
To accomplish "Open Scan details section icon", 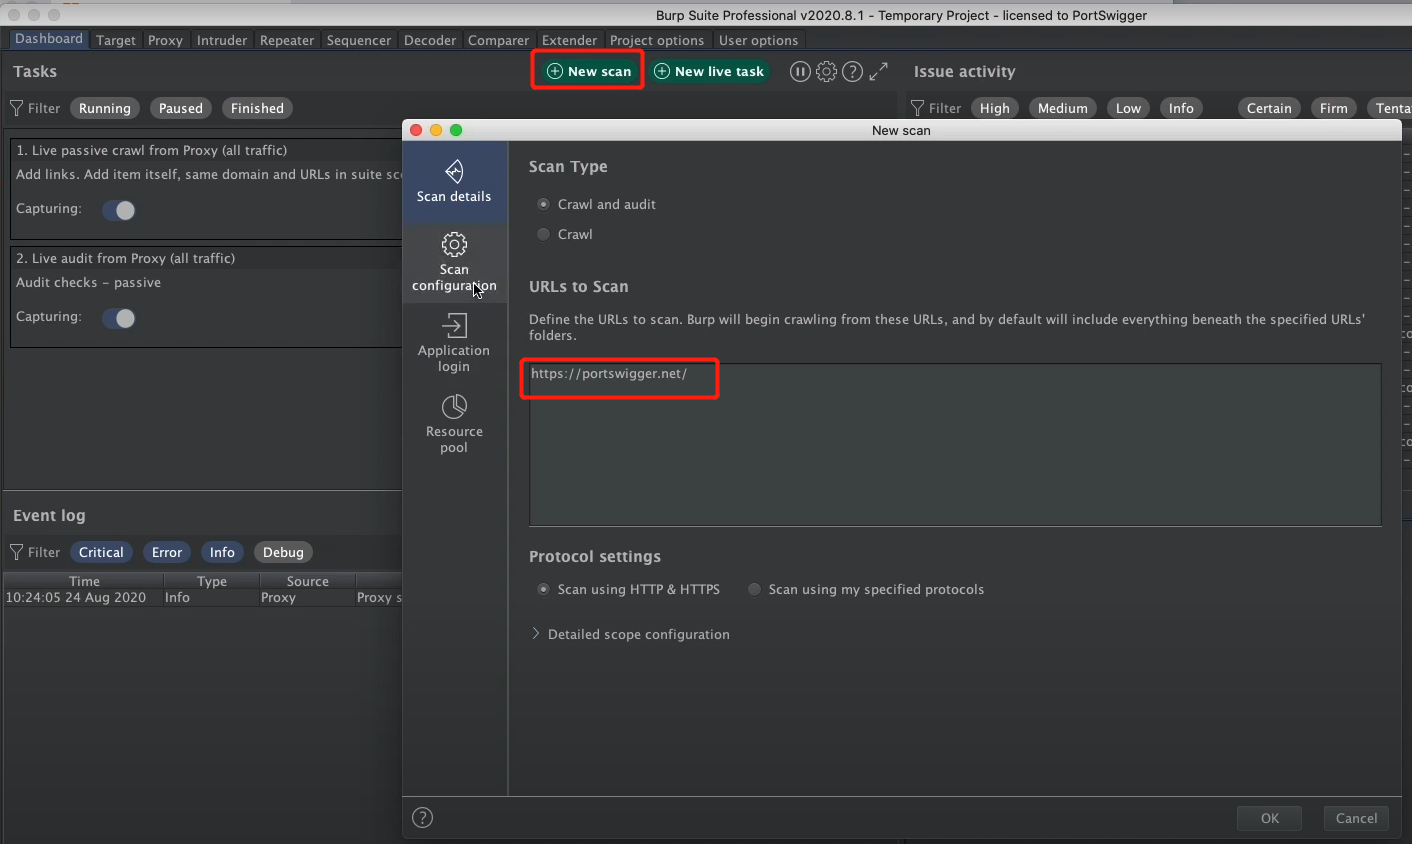I will [454, 172].
